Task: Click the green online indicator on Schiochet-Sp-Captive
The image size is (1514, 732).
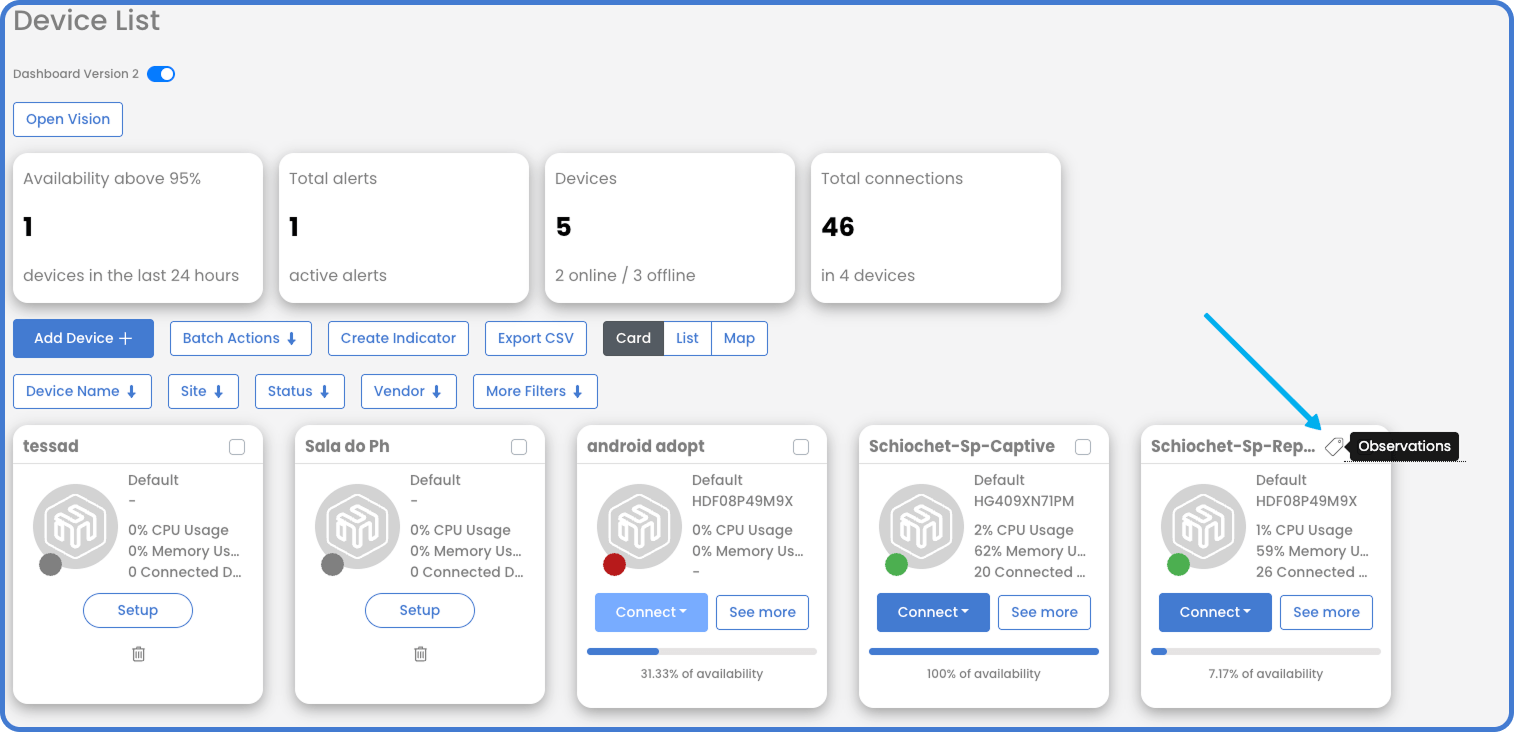Action: tap(896, 564)
